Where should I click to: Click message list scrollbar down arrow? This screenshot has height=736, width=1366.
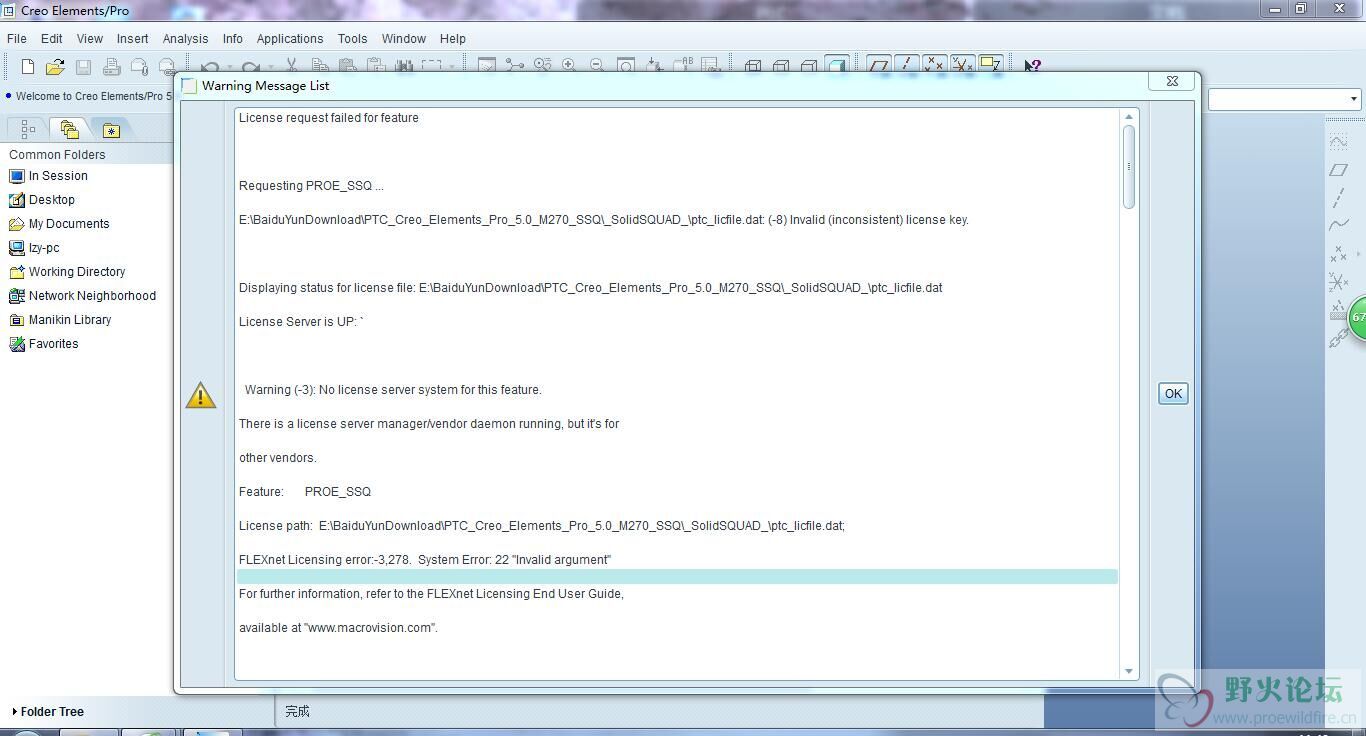pos(1129,672)
